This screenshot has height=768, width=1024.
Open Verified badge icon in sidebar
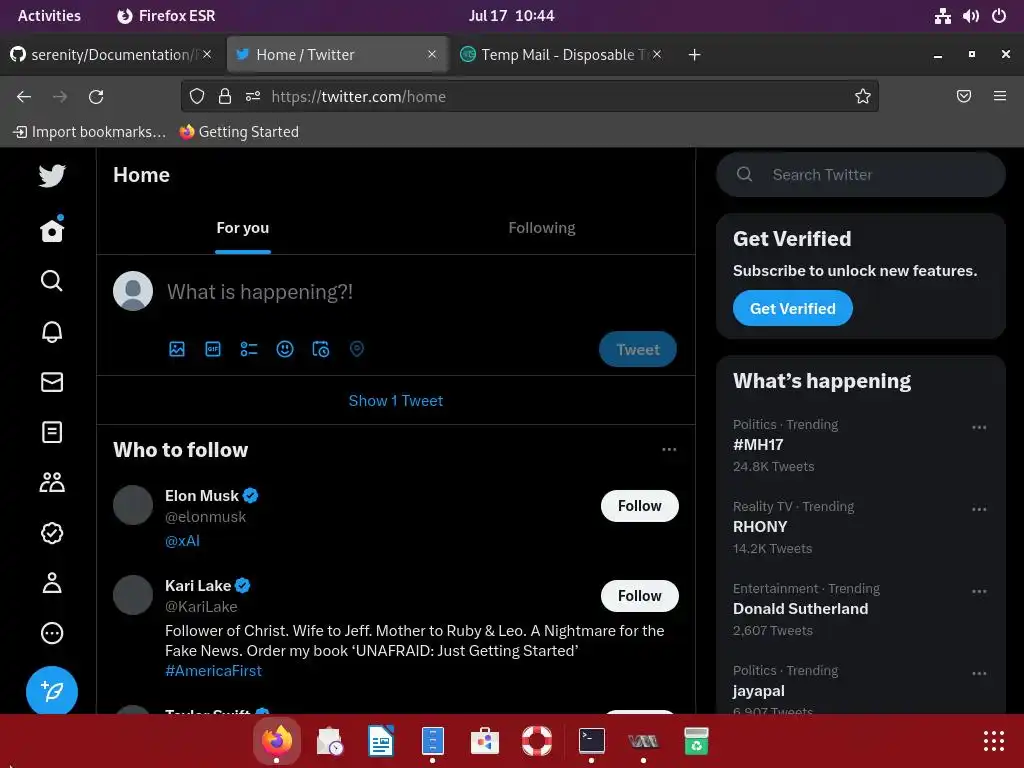pos(52,533)
